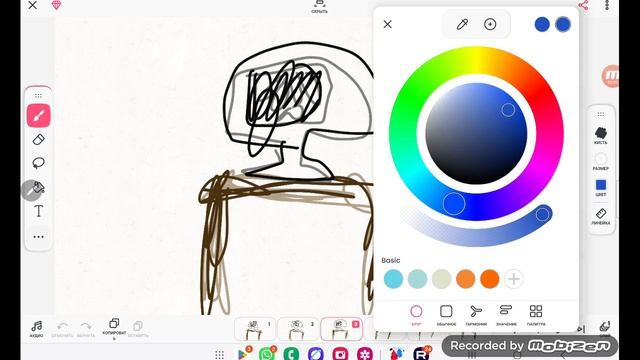Close the project with the top-left X
Screen dimensions: 640x360
click(32, 5)
